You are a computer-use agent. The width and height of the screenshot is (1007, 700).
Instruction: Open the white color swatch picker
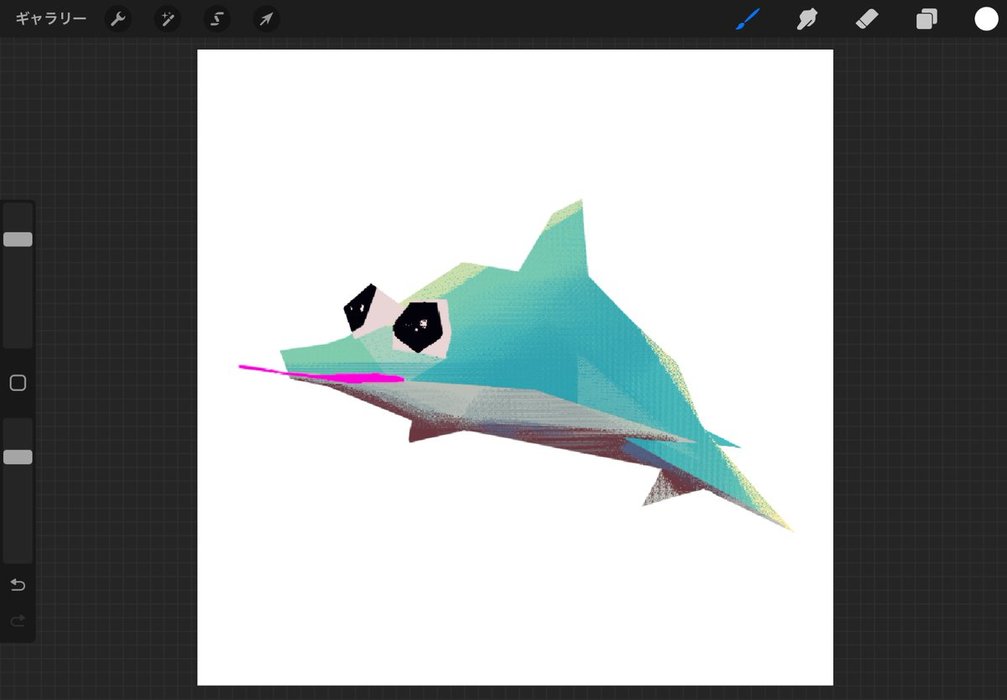point(986,19)
